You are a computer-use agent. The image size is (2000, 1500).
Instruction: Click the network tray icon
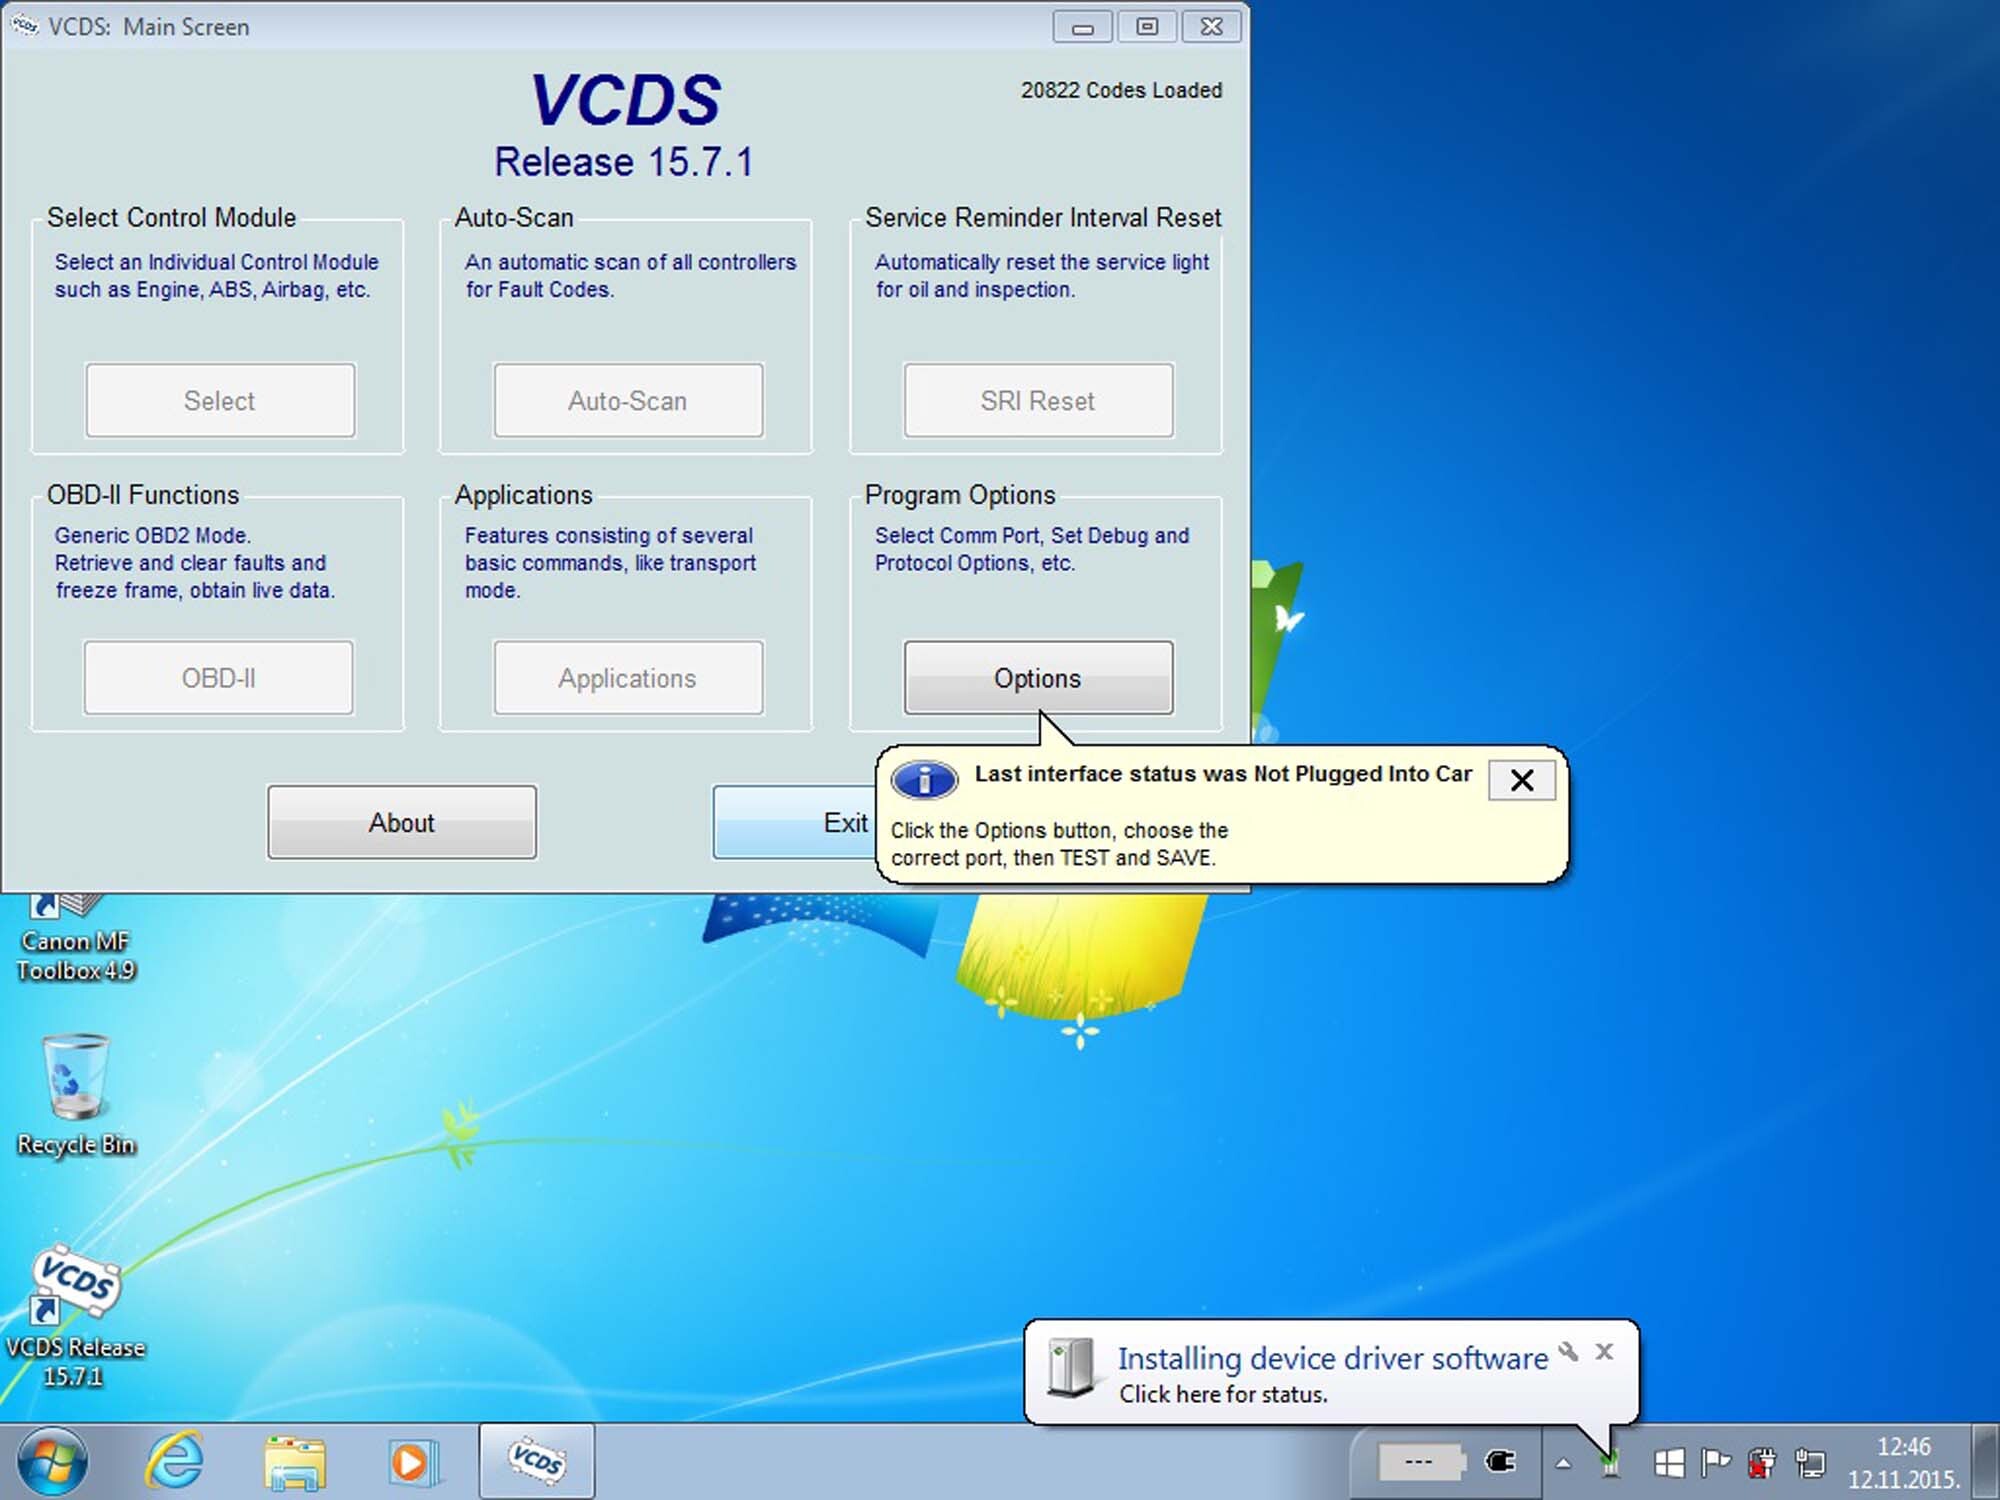click(1810, 1463)
